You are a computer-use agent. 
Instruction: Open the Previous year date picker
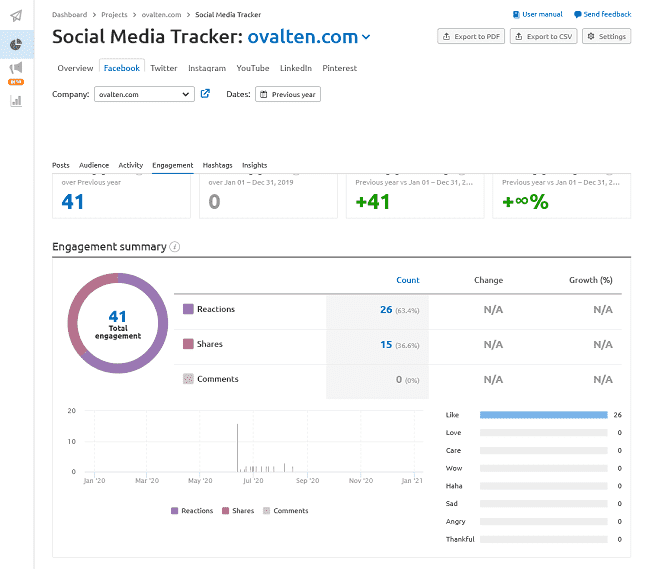pos(288,94)
